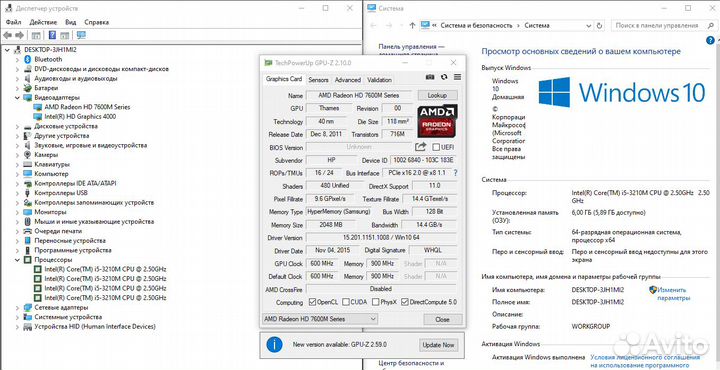The image size is (720, 370).
Task: Click the BIOS export share icon in GPU-Z
Action: 421,147
